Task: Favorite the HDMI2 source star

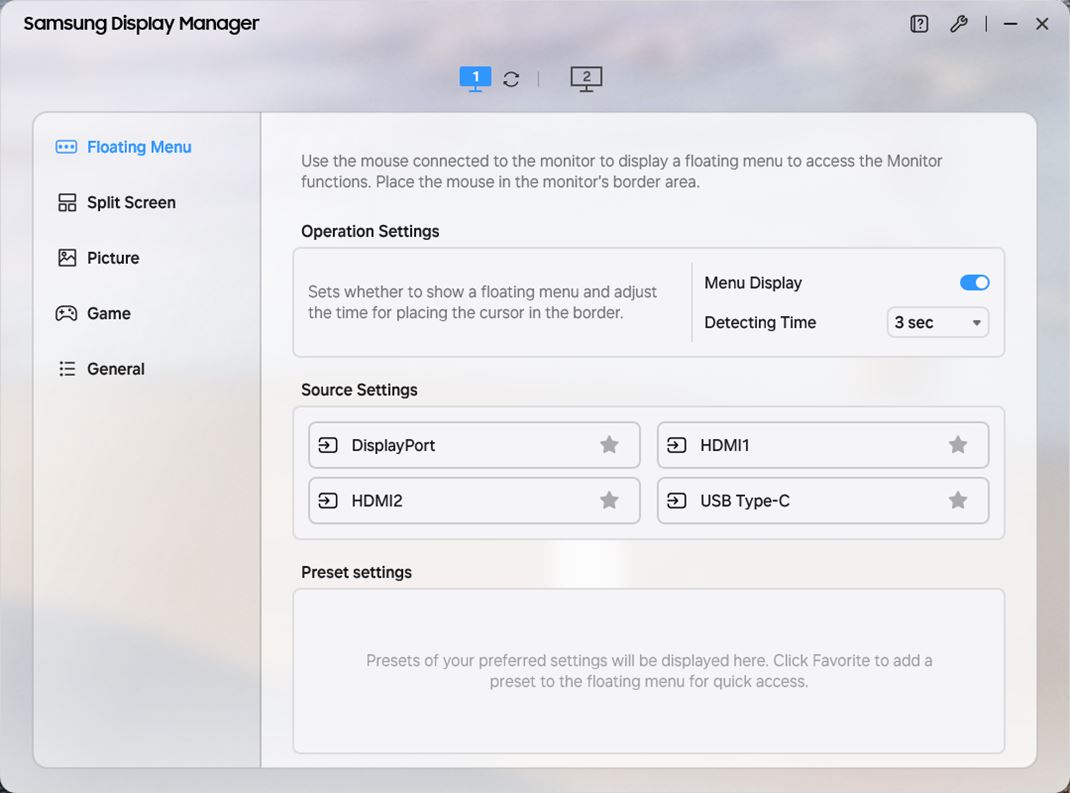Action: pyautogui.click(x=609, y=500)
